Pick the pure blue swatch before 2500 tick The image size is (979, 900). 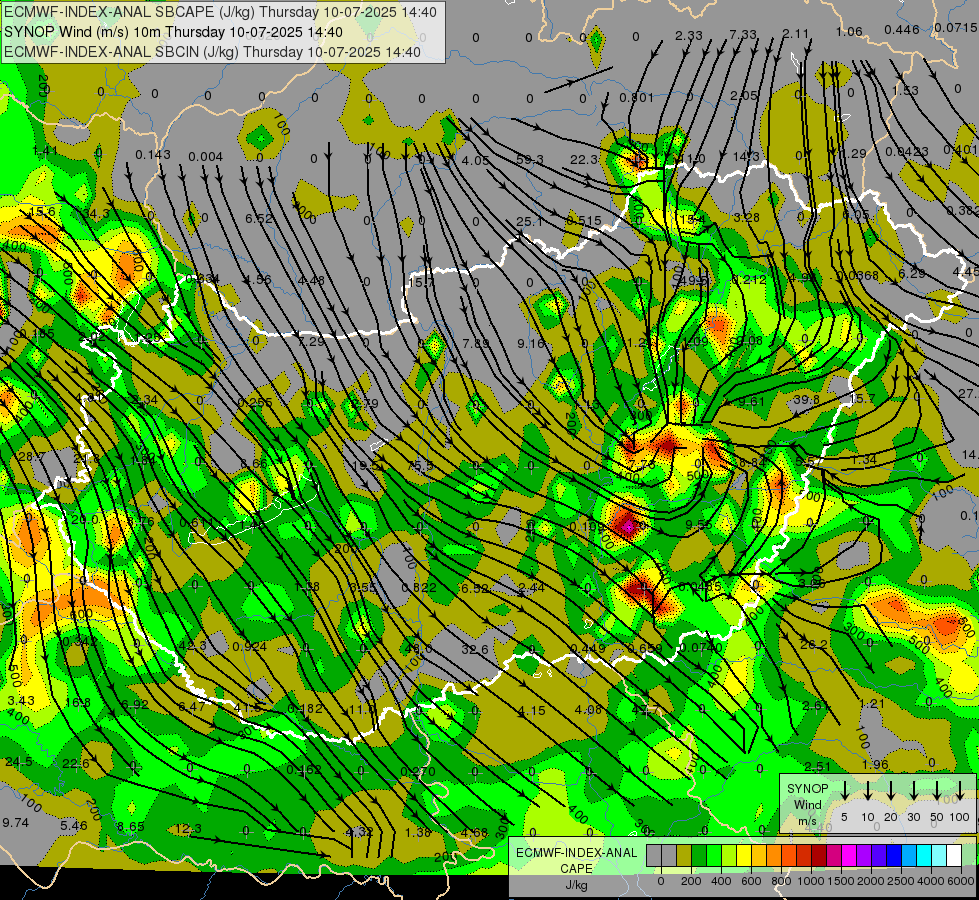pyautogui.click(x=895, y=855)
